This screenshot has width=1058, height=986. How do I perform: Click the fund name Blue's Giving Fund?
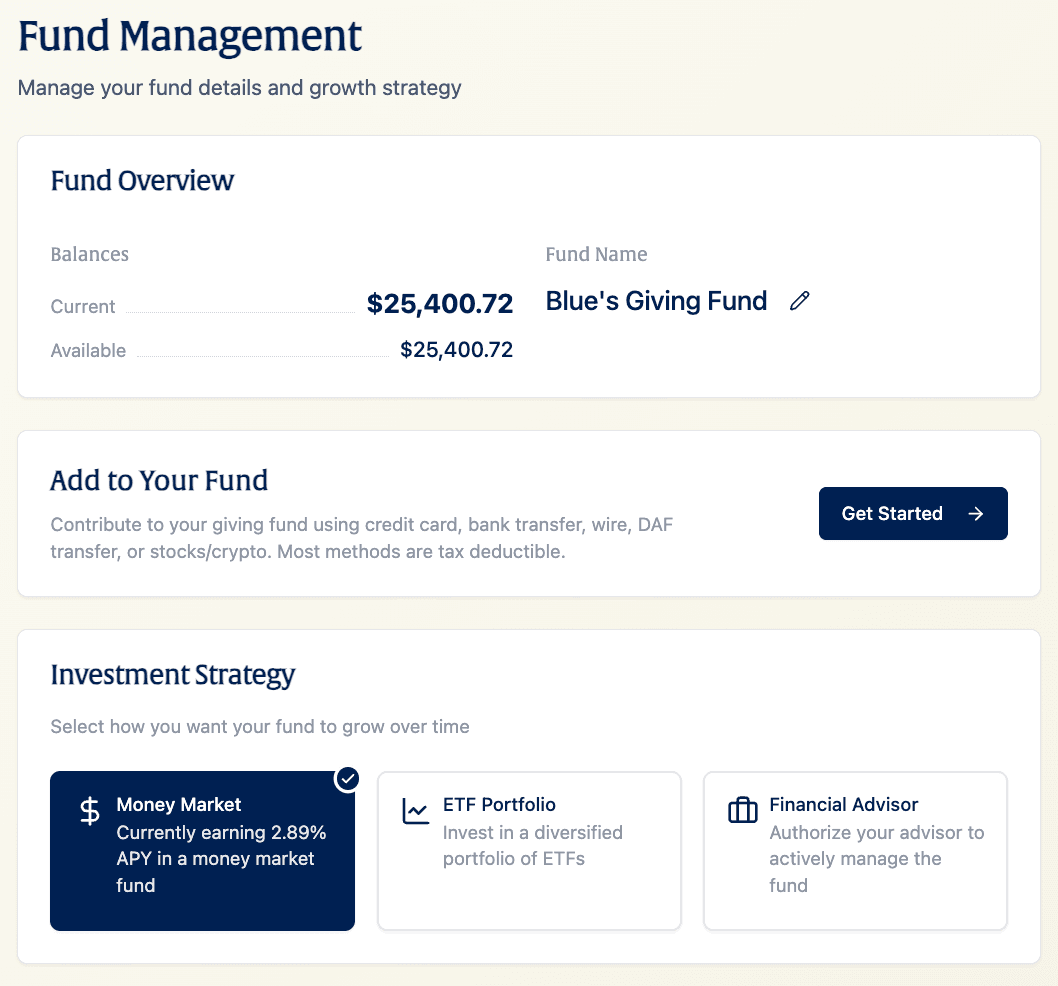[x=656, y=300]
